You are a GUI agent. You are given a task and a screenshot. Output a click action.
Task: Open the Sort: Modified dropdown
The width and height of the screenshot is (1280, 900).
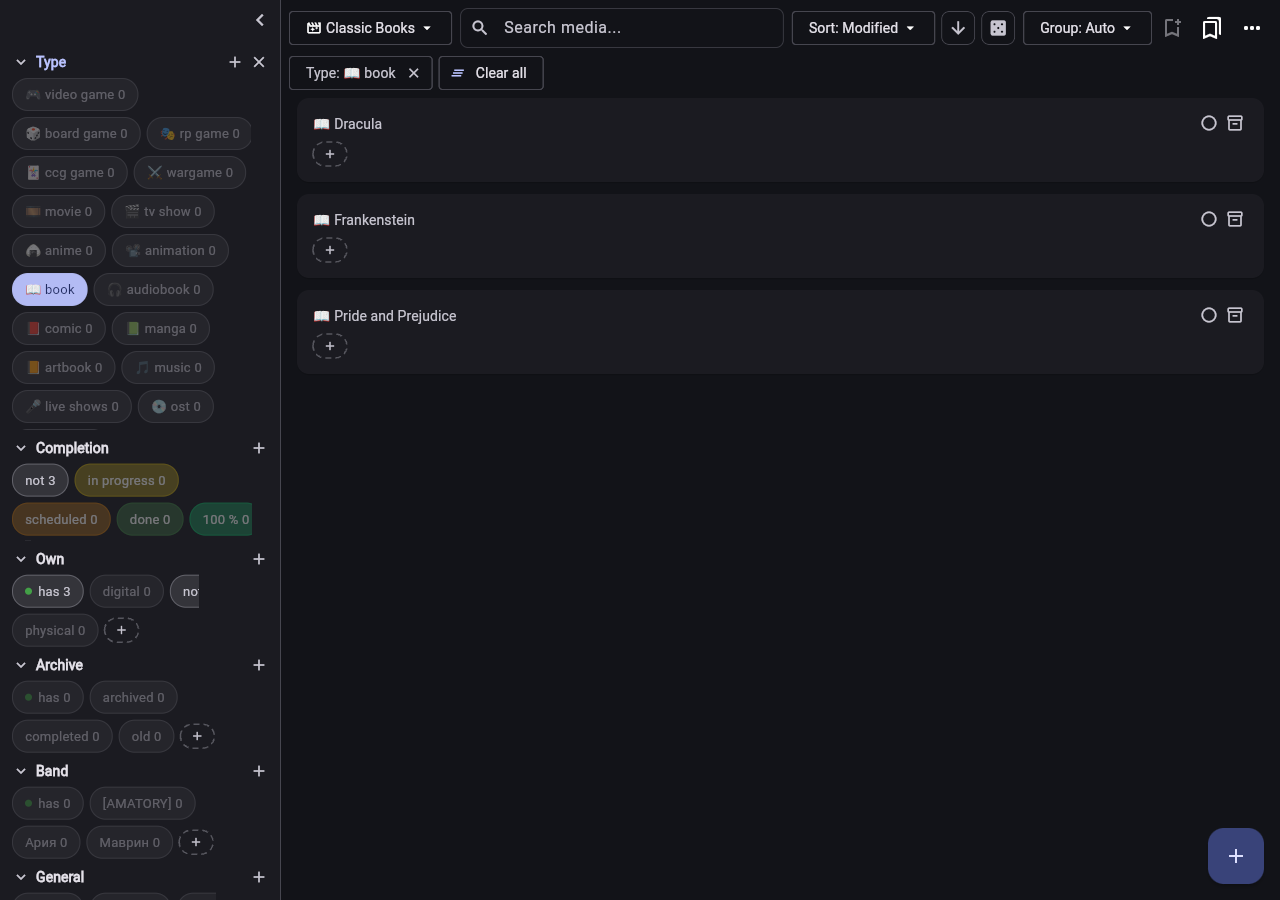point(863,28)
